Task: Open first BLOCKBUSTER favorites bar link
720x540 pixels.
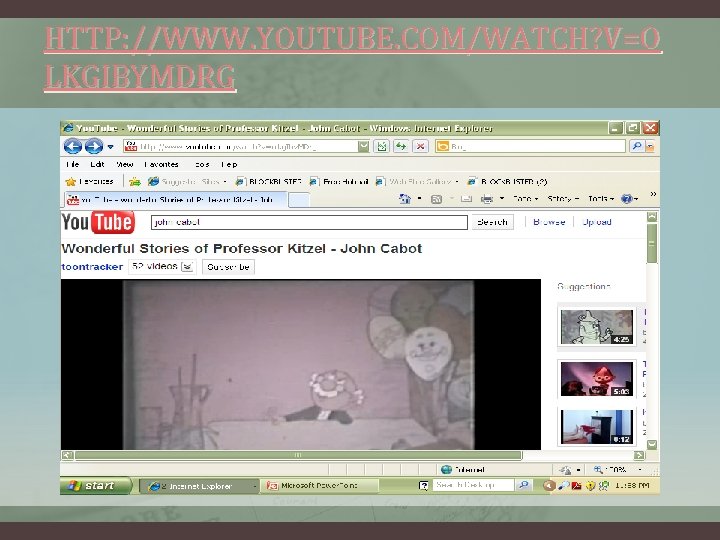Action: (x=269, y=182)
